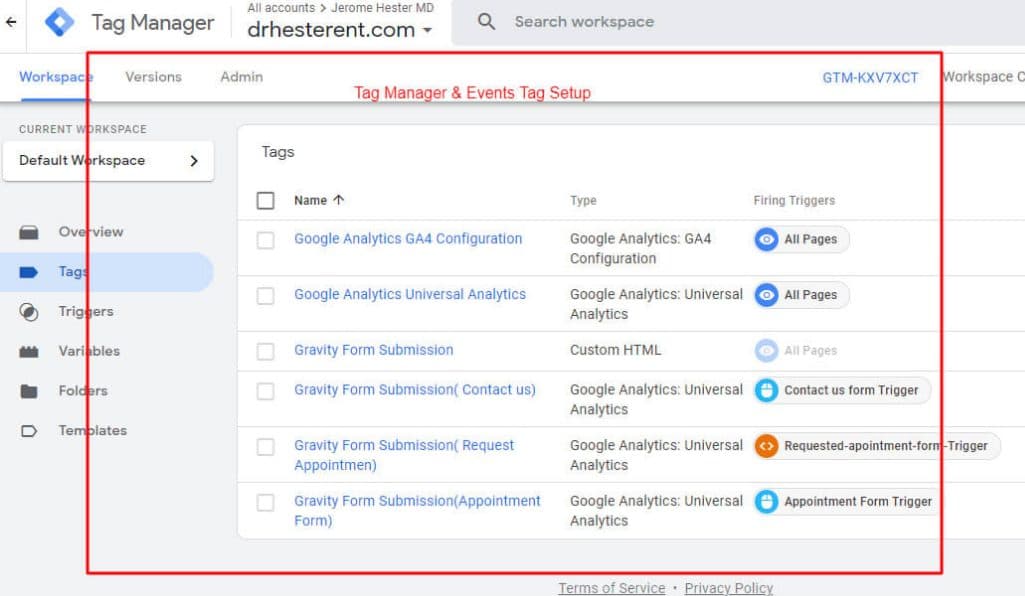Click the search magnifier icon
This screenshot has height=596, width=1025.
486,22
